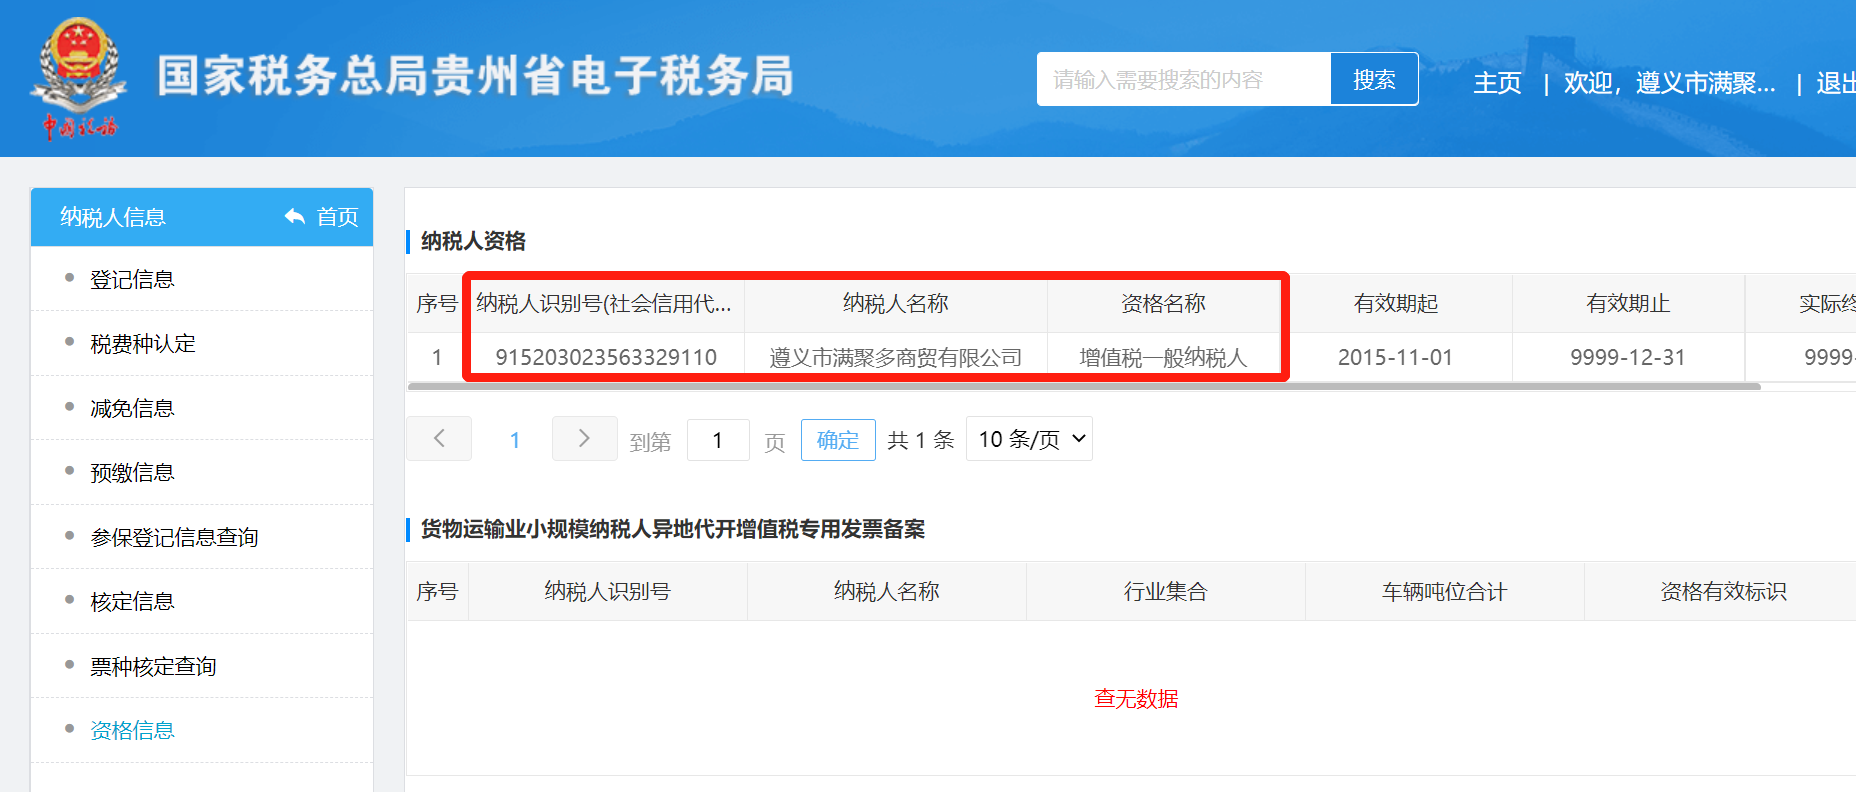Open 参保登记信息查询 sidebar item
The width and height of the screenshot is (1856, 792).
(x=174, y=538)
